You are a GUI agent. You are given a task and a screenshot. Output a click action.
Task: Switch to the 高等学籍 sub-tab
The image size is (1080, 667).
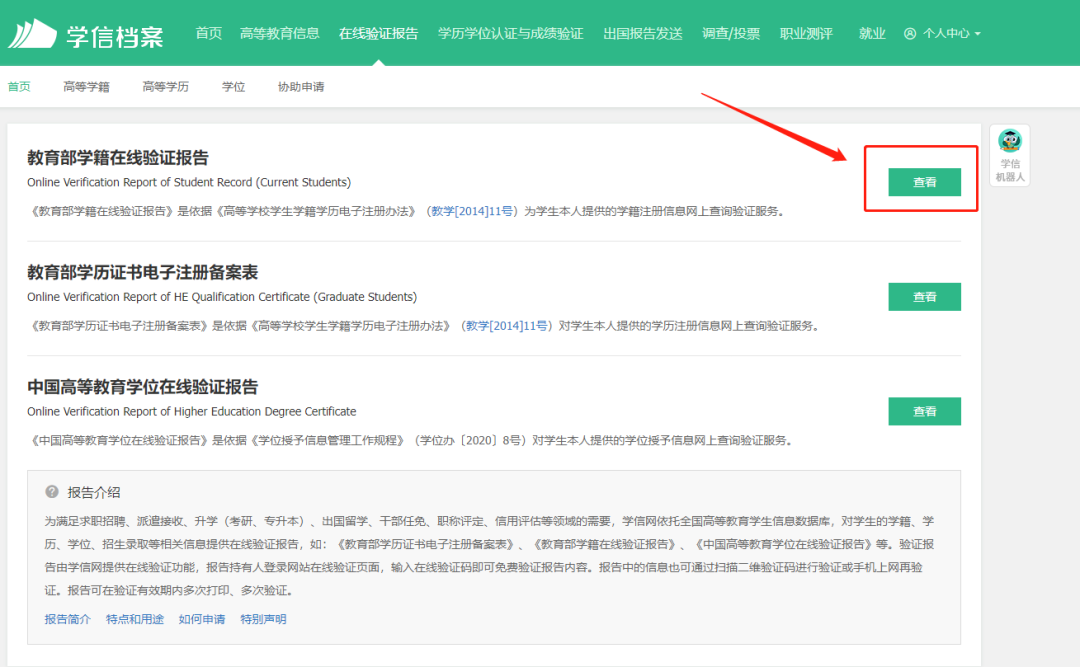tap(86, 87)
